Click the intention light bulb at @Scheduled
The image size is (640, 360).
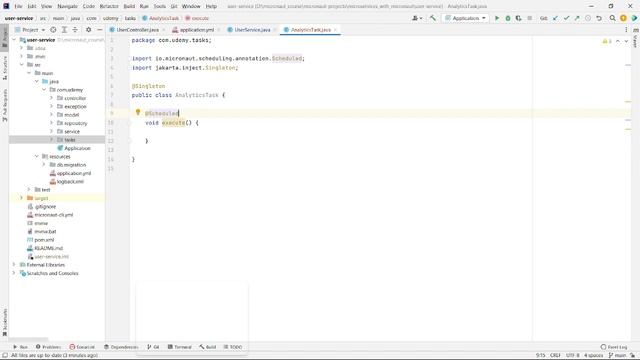click(138, 112)
